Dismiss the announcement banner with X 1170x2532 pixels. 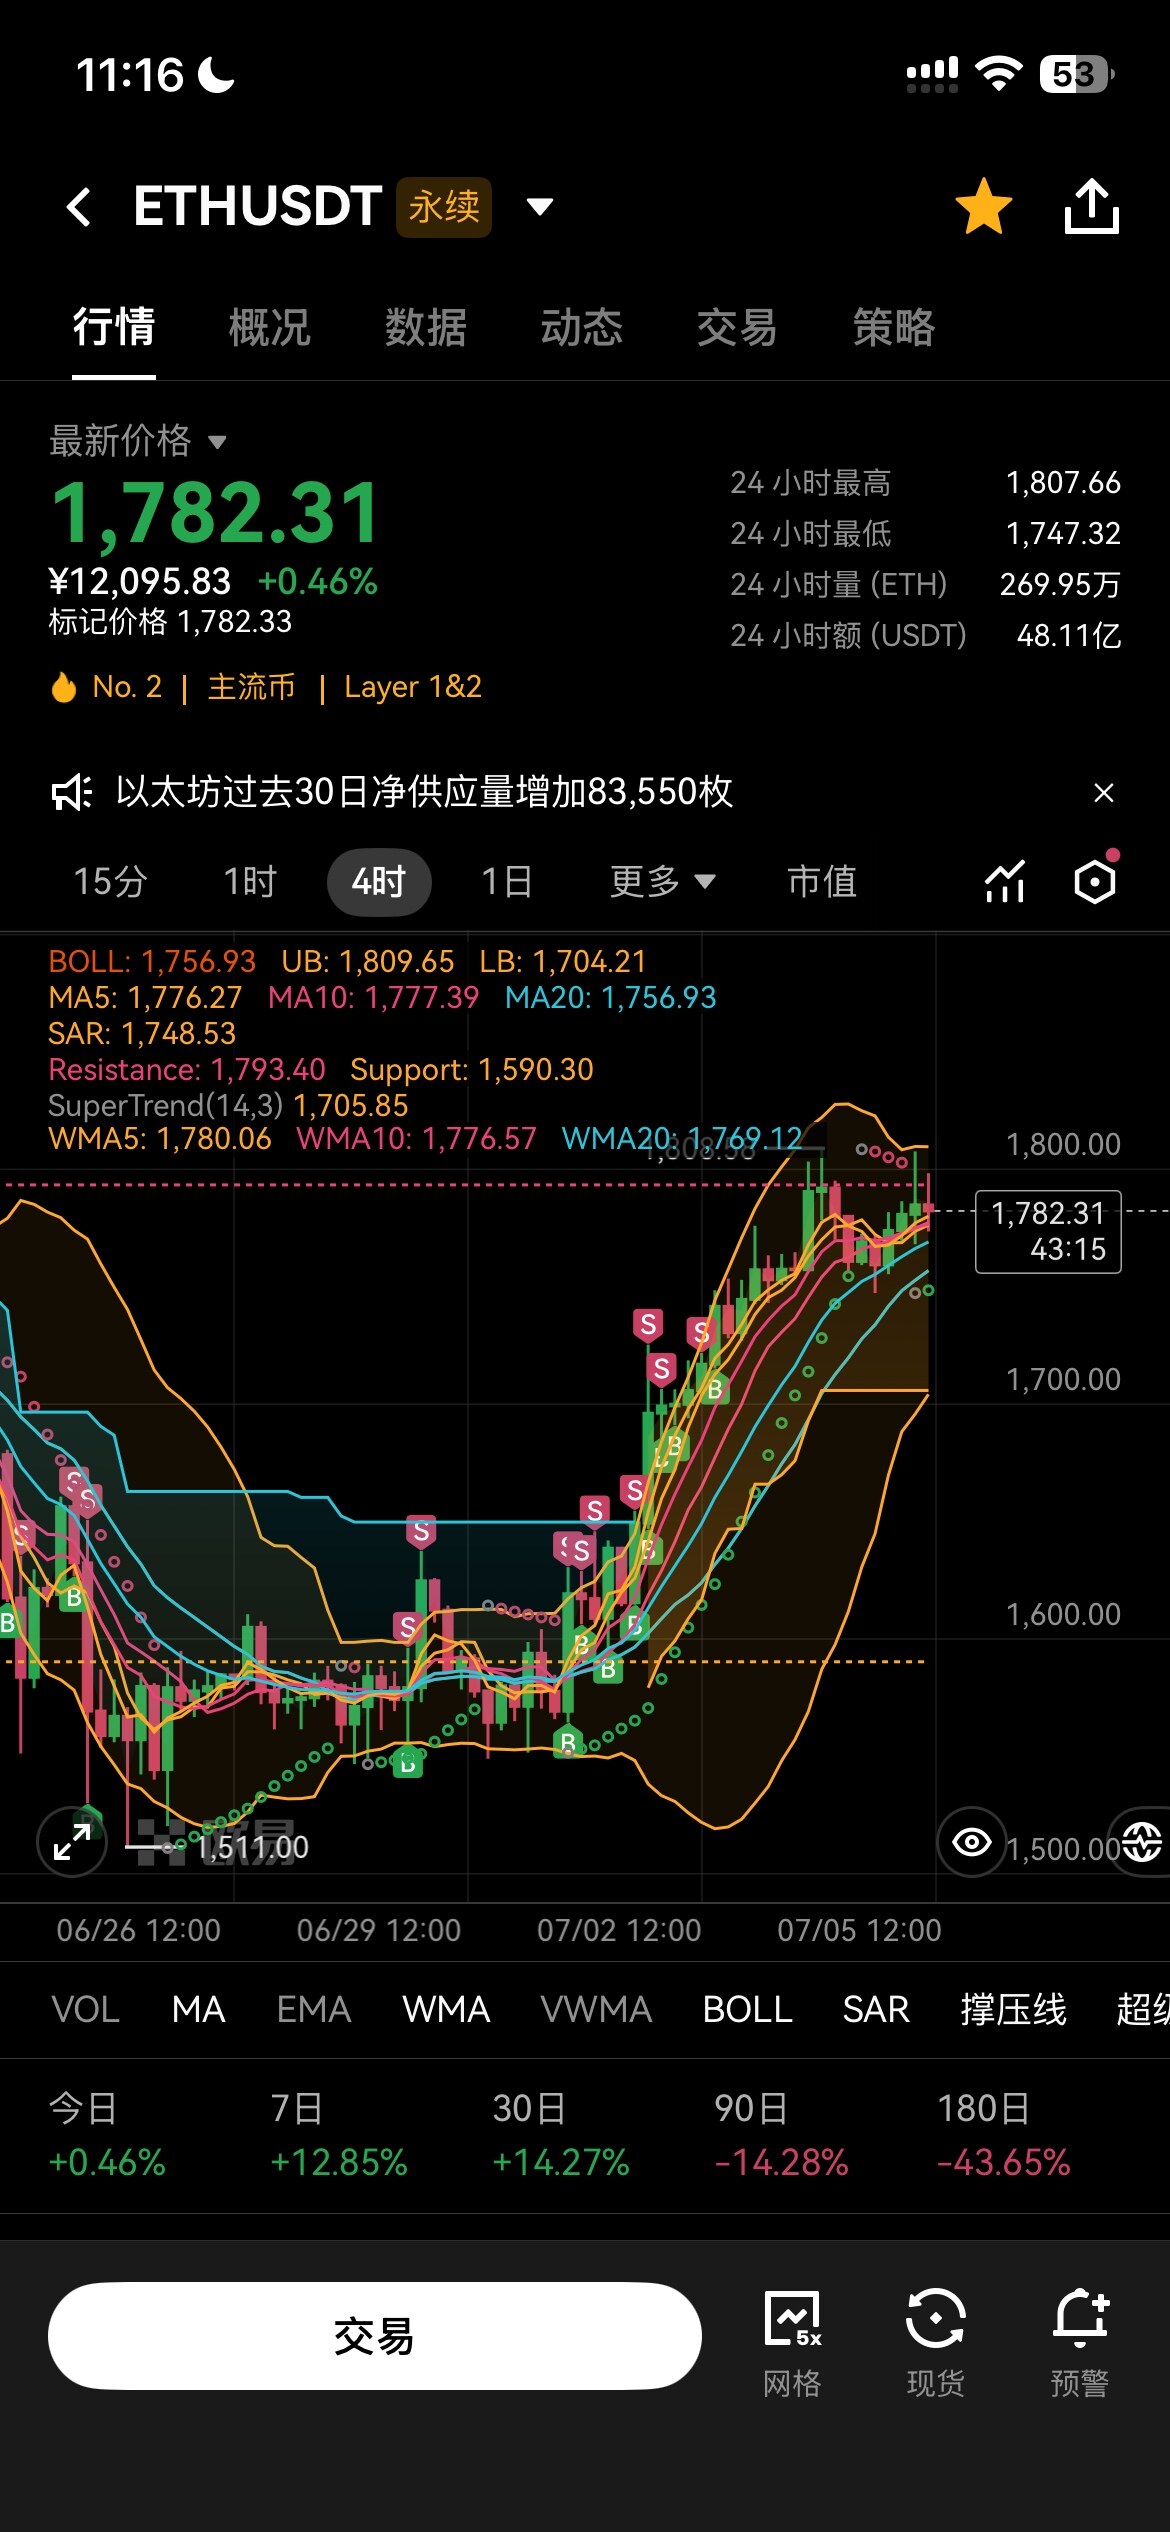[1104, 793]
